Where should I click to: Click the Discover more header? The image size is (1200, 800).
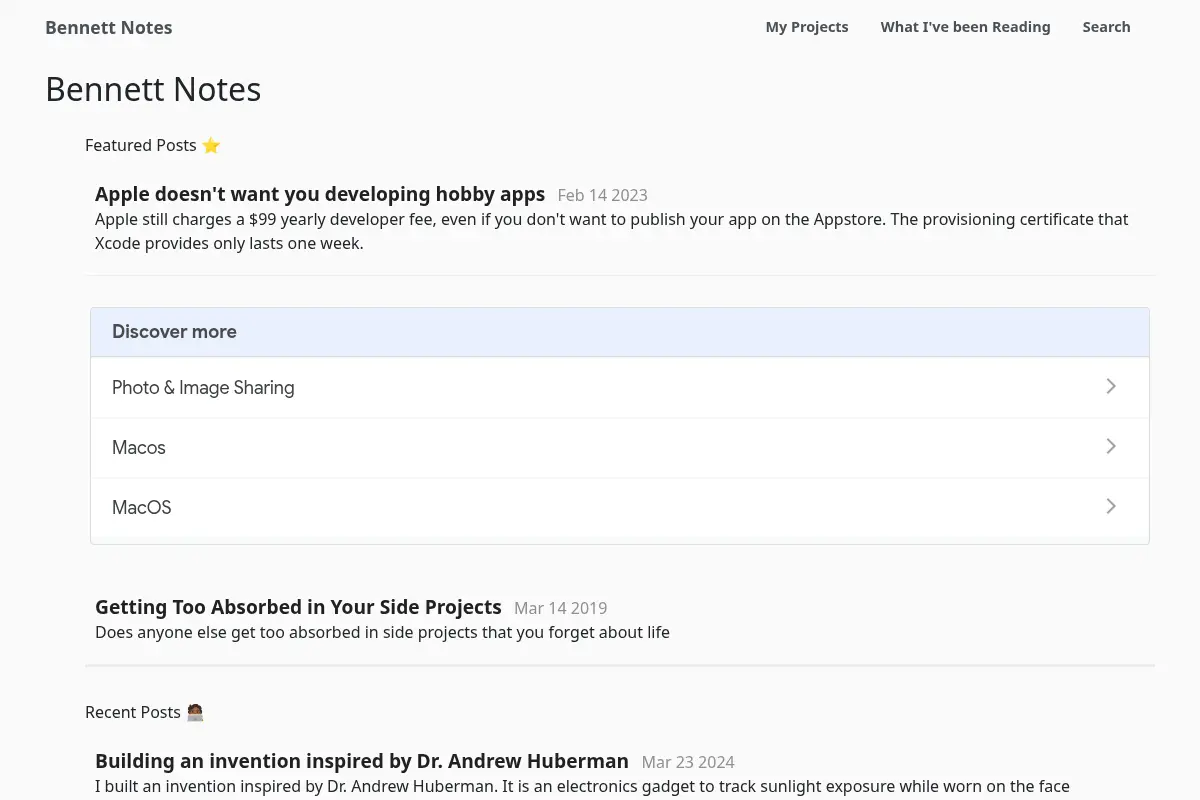(620, 332)
